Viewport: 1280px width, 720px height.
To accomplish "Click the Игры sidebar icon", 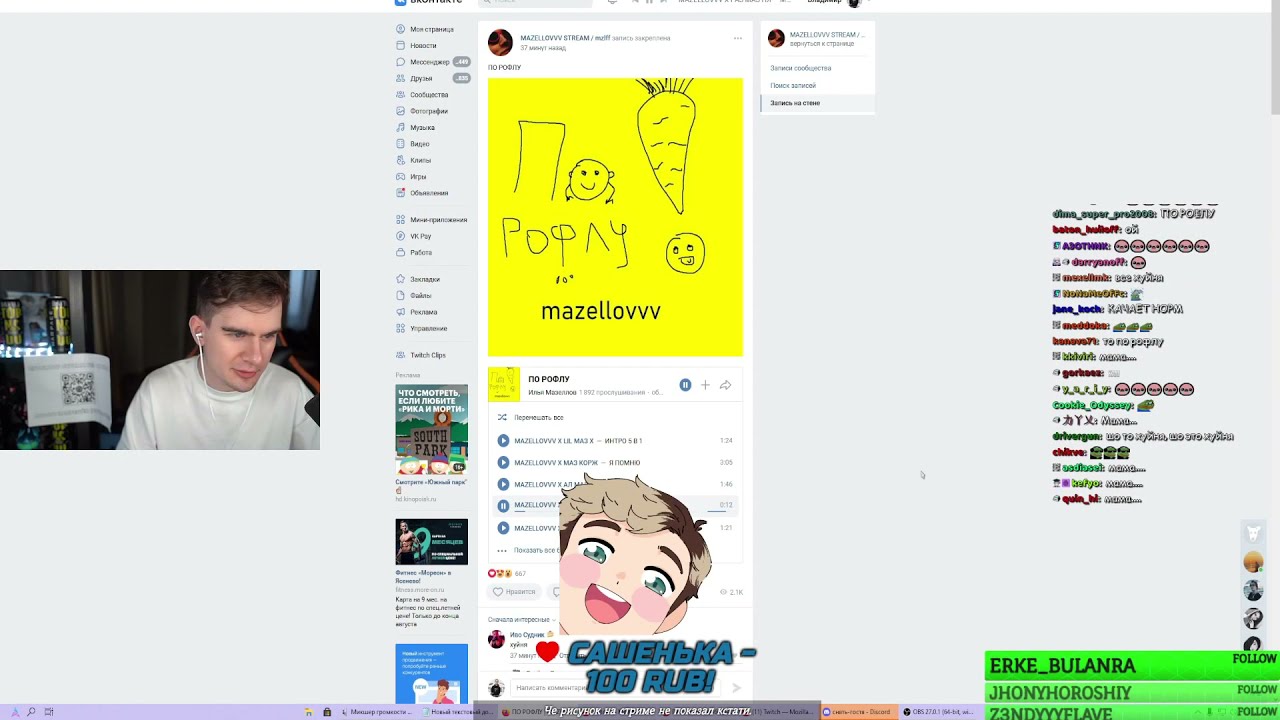I will click(x=401, y=176).
